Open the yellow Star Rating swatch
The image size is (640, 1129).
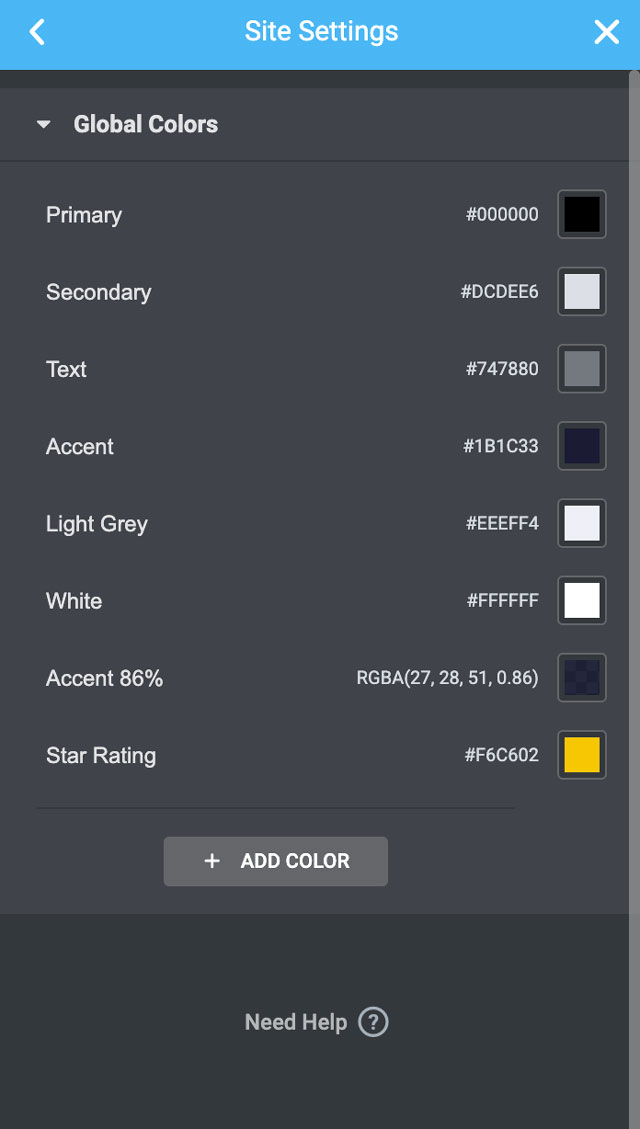tap(582, 755)
